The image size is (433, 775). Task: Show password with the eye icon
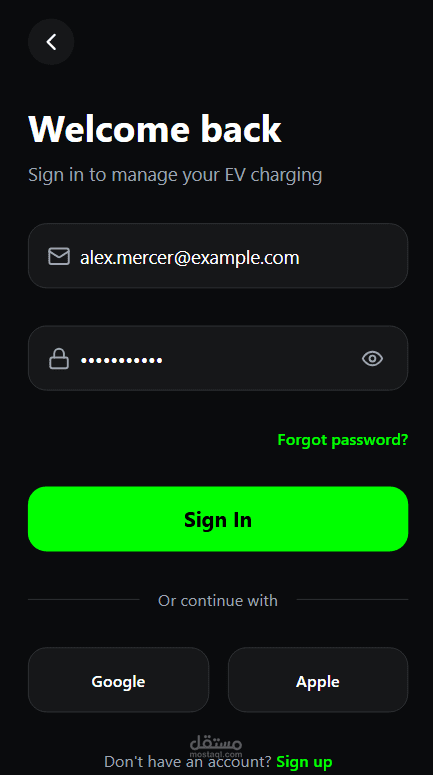[x=372, y=359]
